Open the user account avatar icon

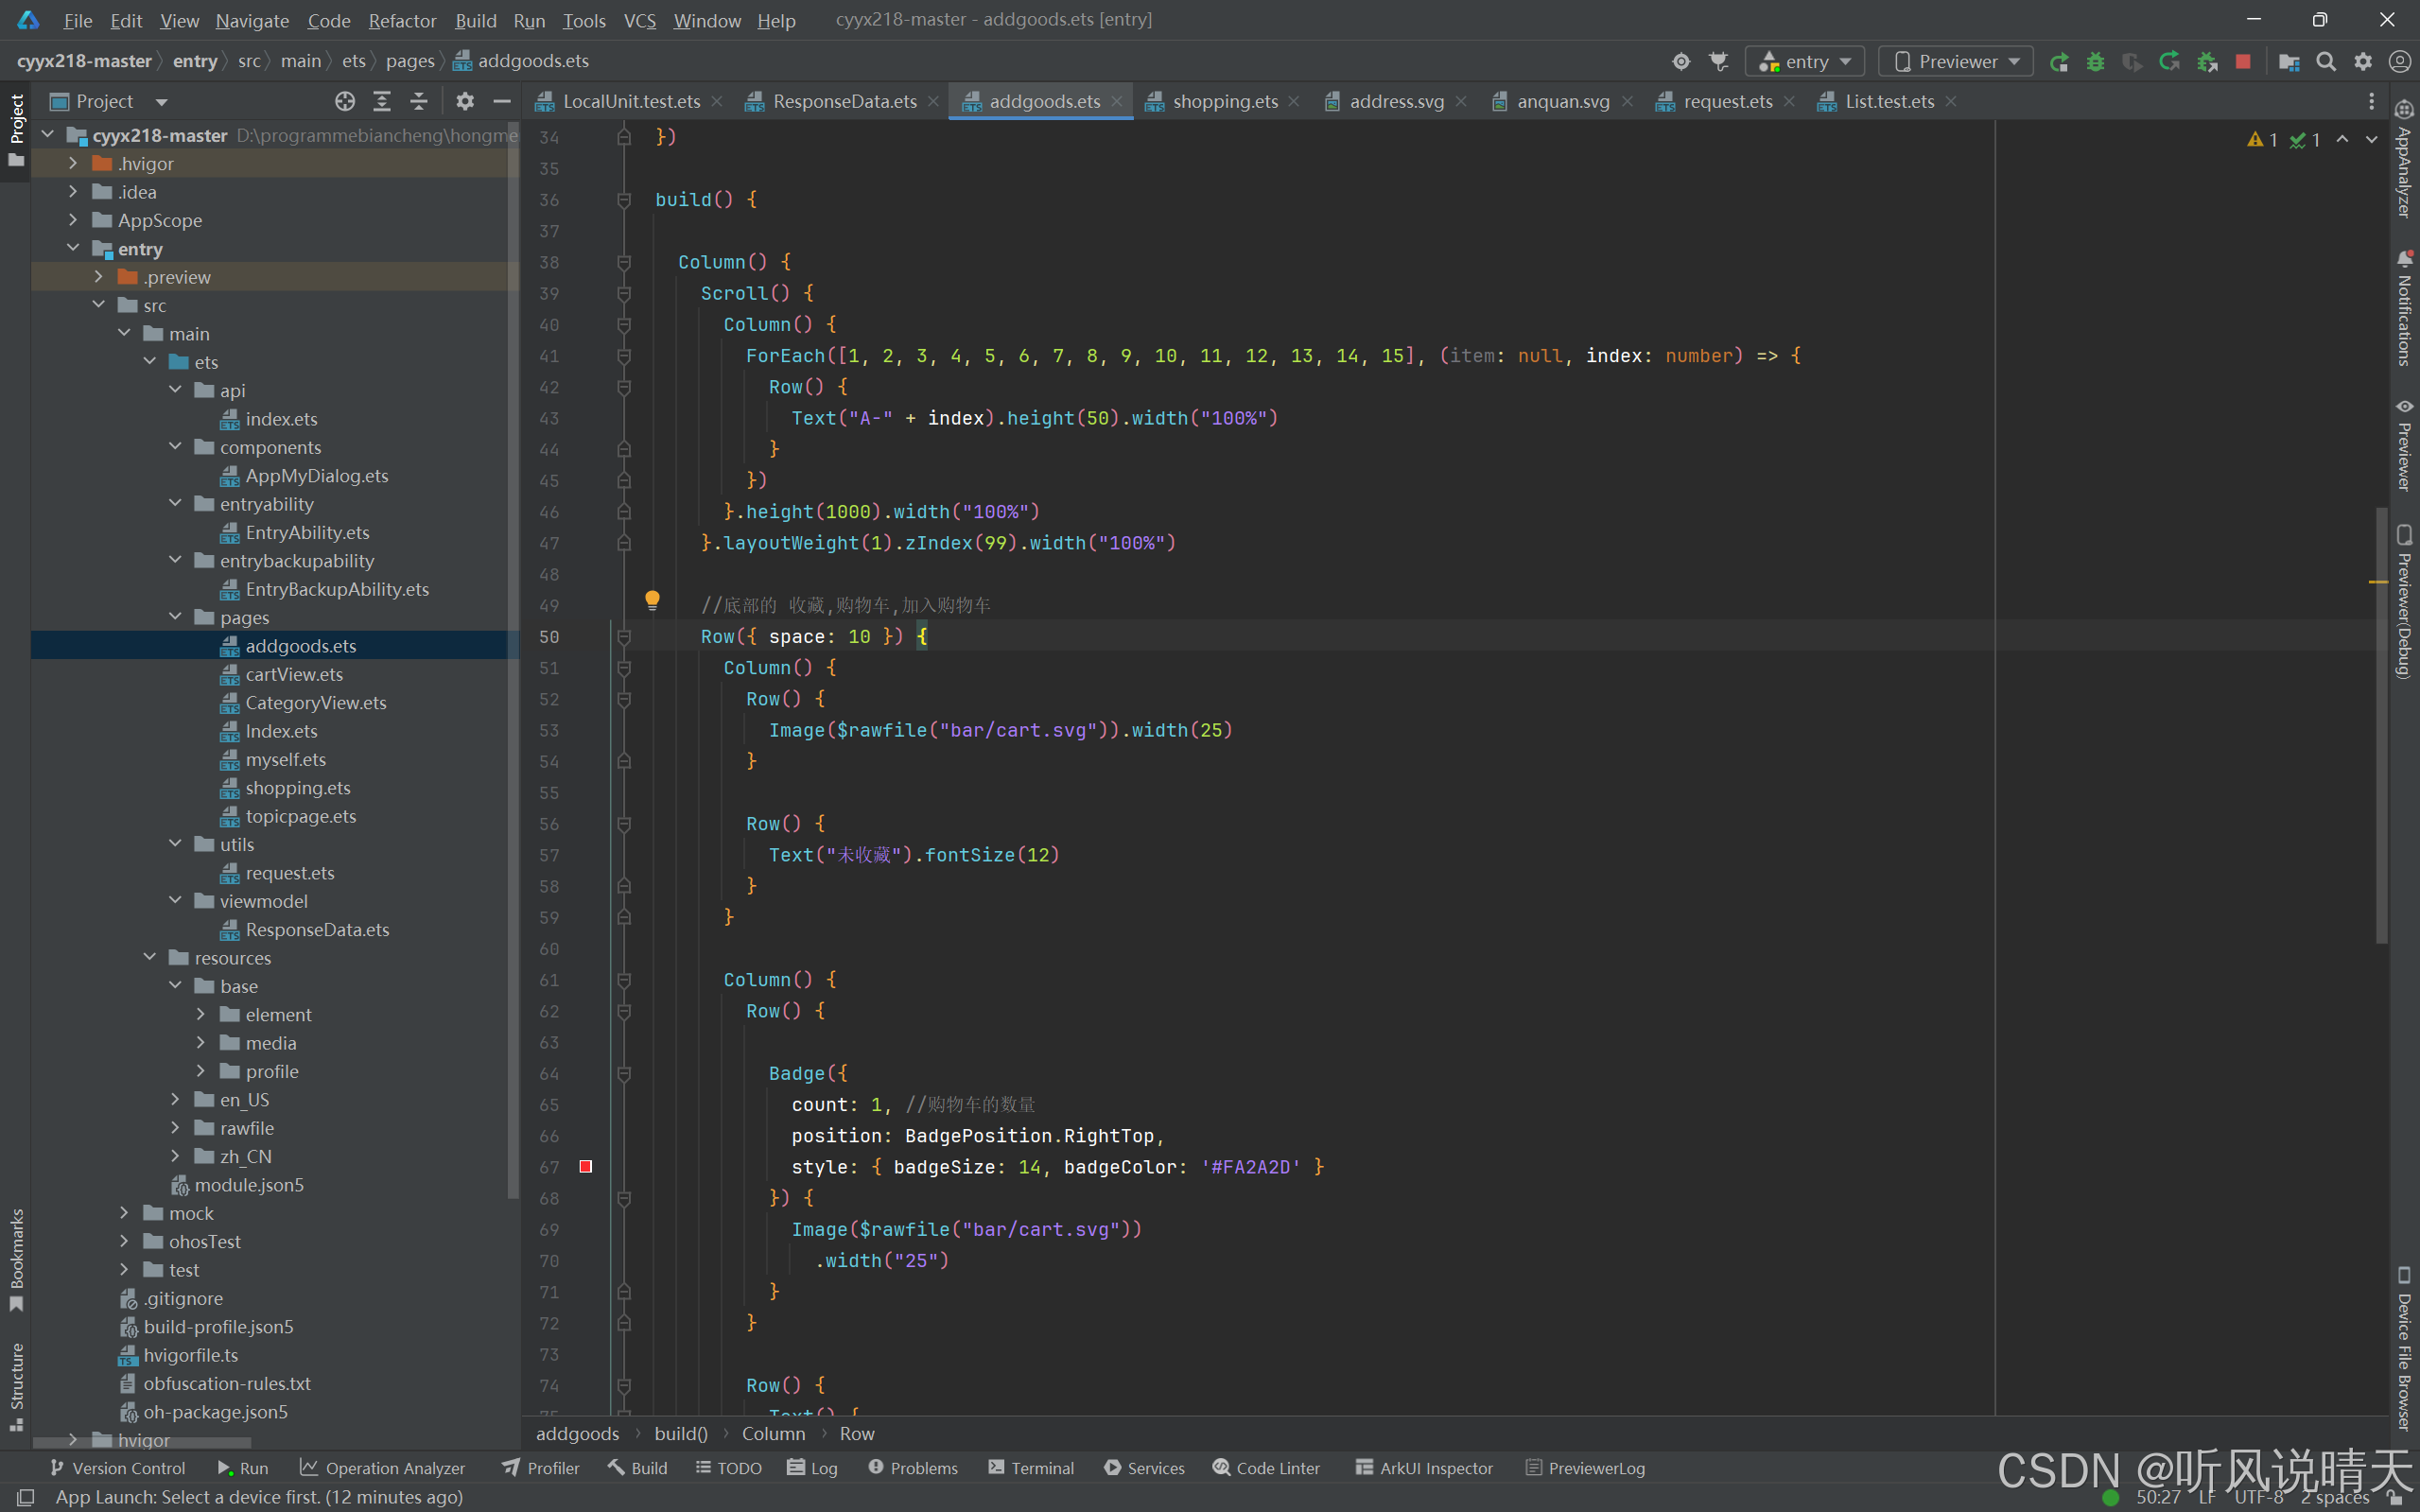pos(2399,62)
